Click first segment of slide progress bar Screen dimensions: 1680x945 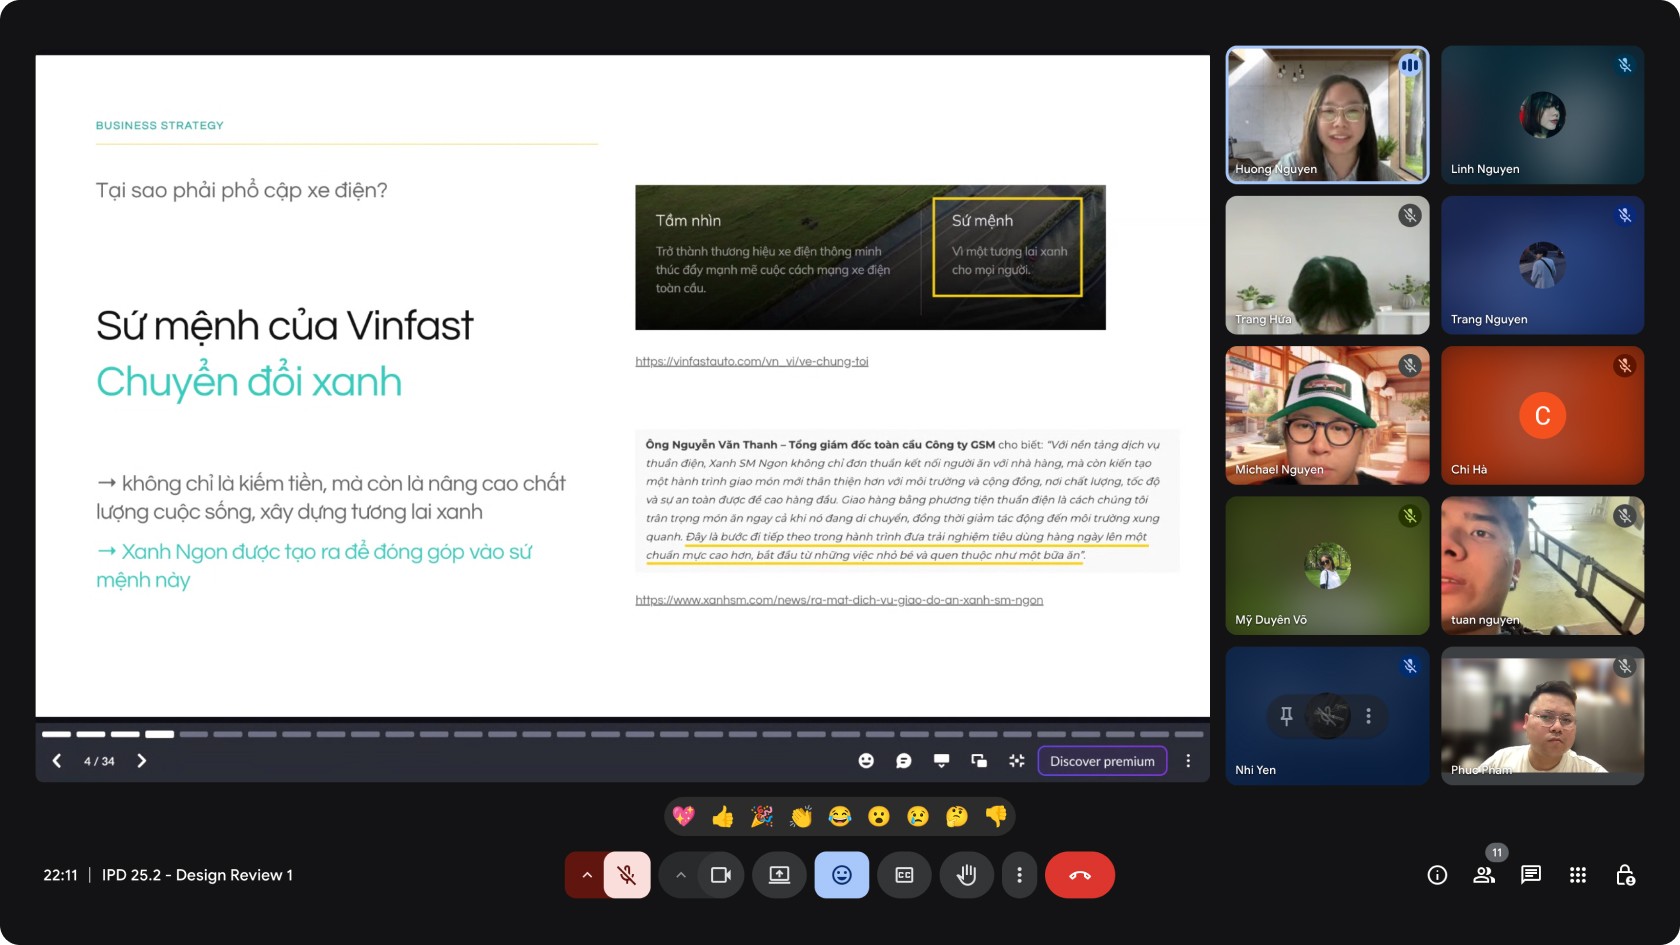[56, 734]
